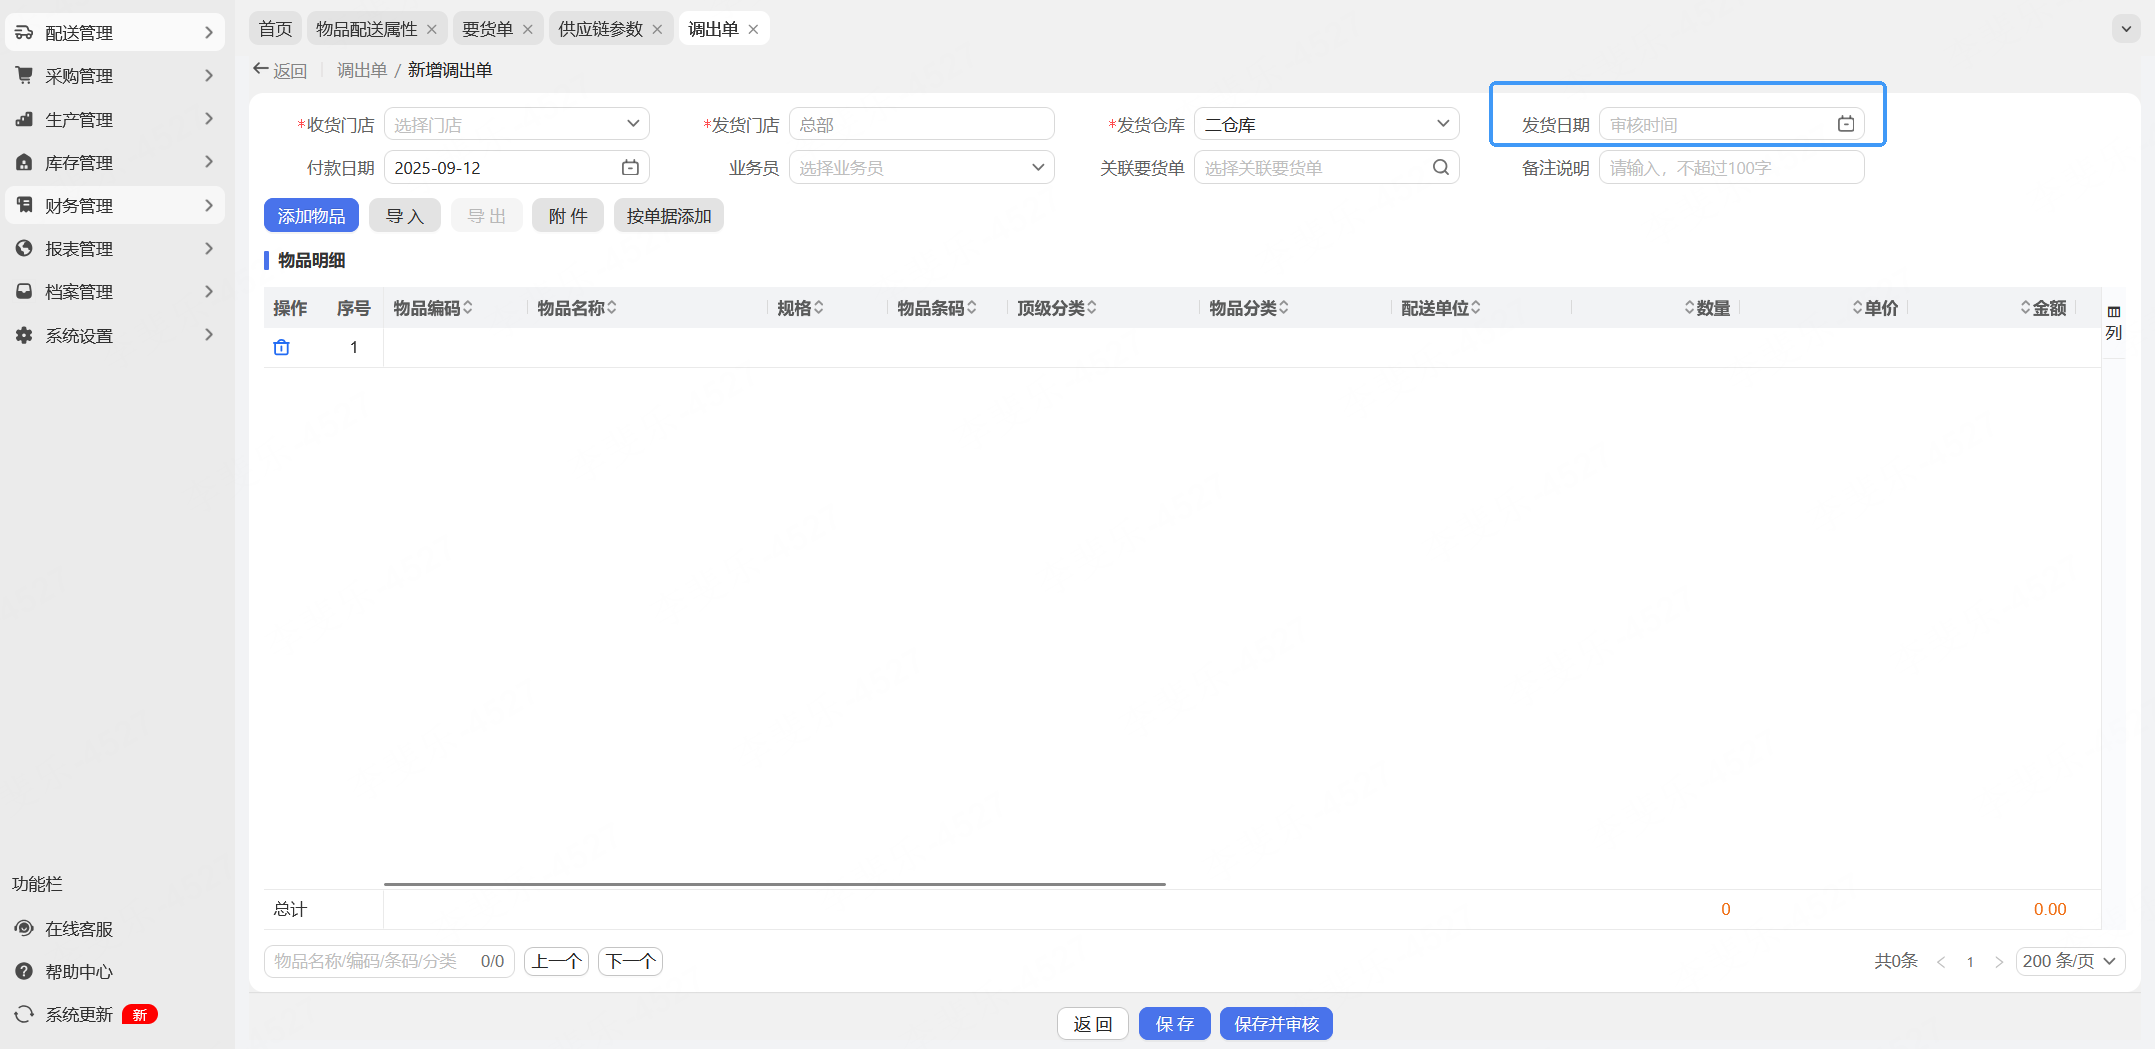Click the 保存 button
2155x1049 pixels.
click(x=1175, y=1024)
